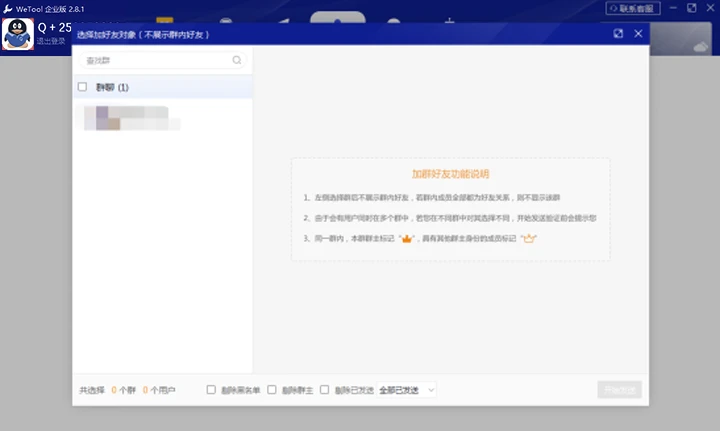The height and width of the screenshot is (433, 720).
Task: Click the cloud icon in the WeTool window
Action: coord(700,47)
